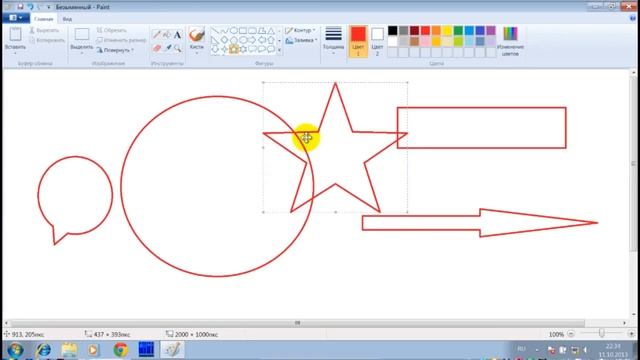Pick the green color swatch
Image resolution: width=640 pixels, height=360 pixels.
[458, 31]
